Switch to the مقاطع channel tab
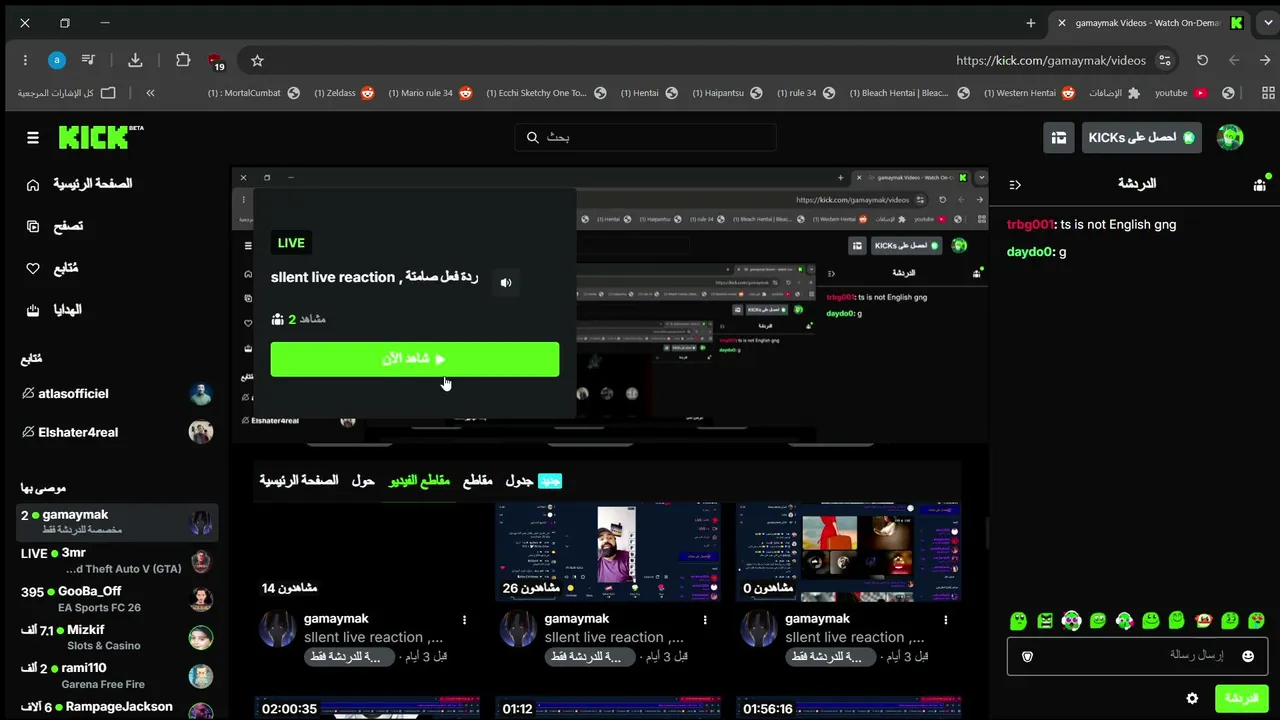This screenshot has width=1280, height=720. (477, 481)
